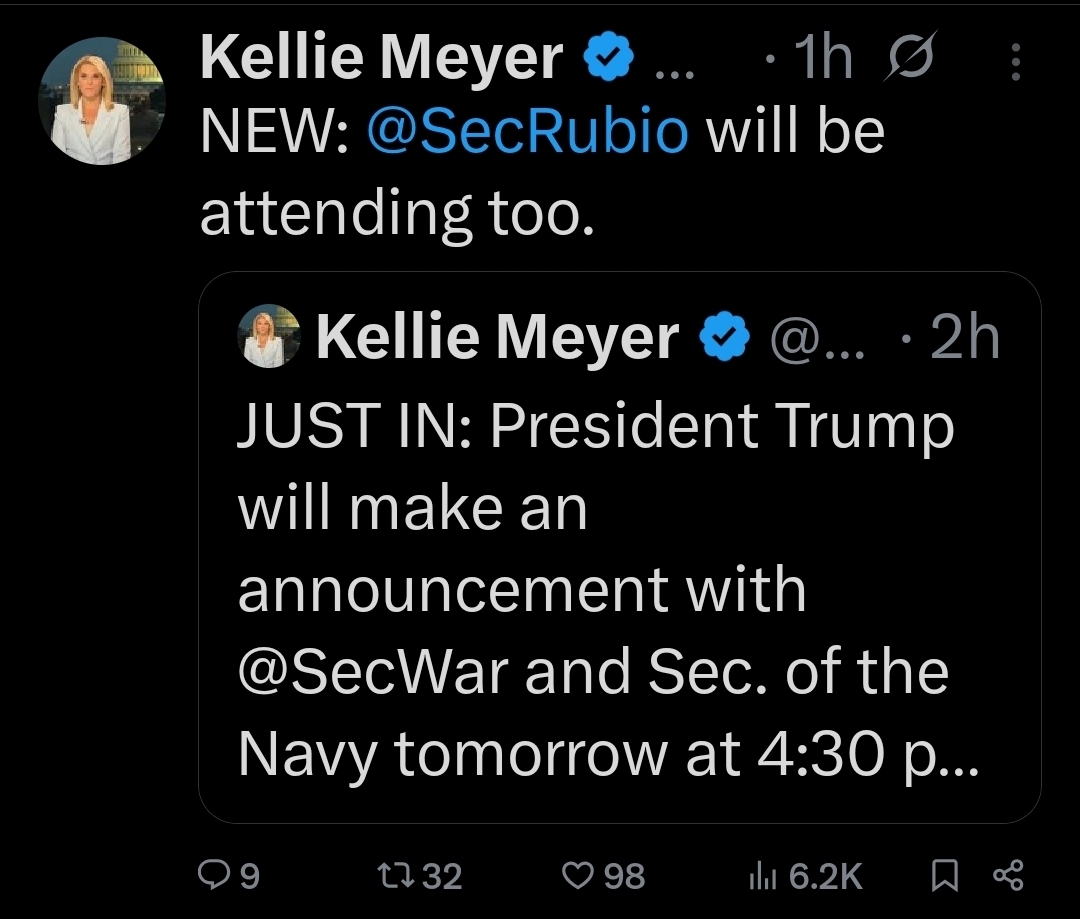This screenshot has height=919, width=1080.
Task: Open Kellie Meyer's large profile avatar
Action: pyautogui.click(x=100, y=100)
